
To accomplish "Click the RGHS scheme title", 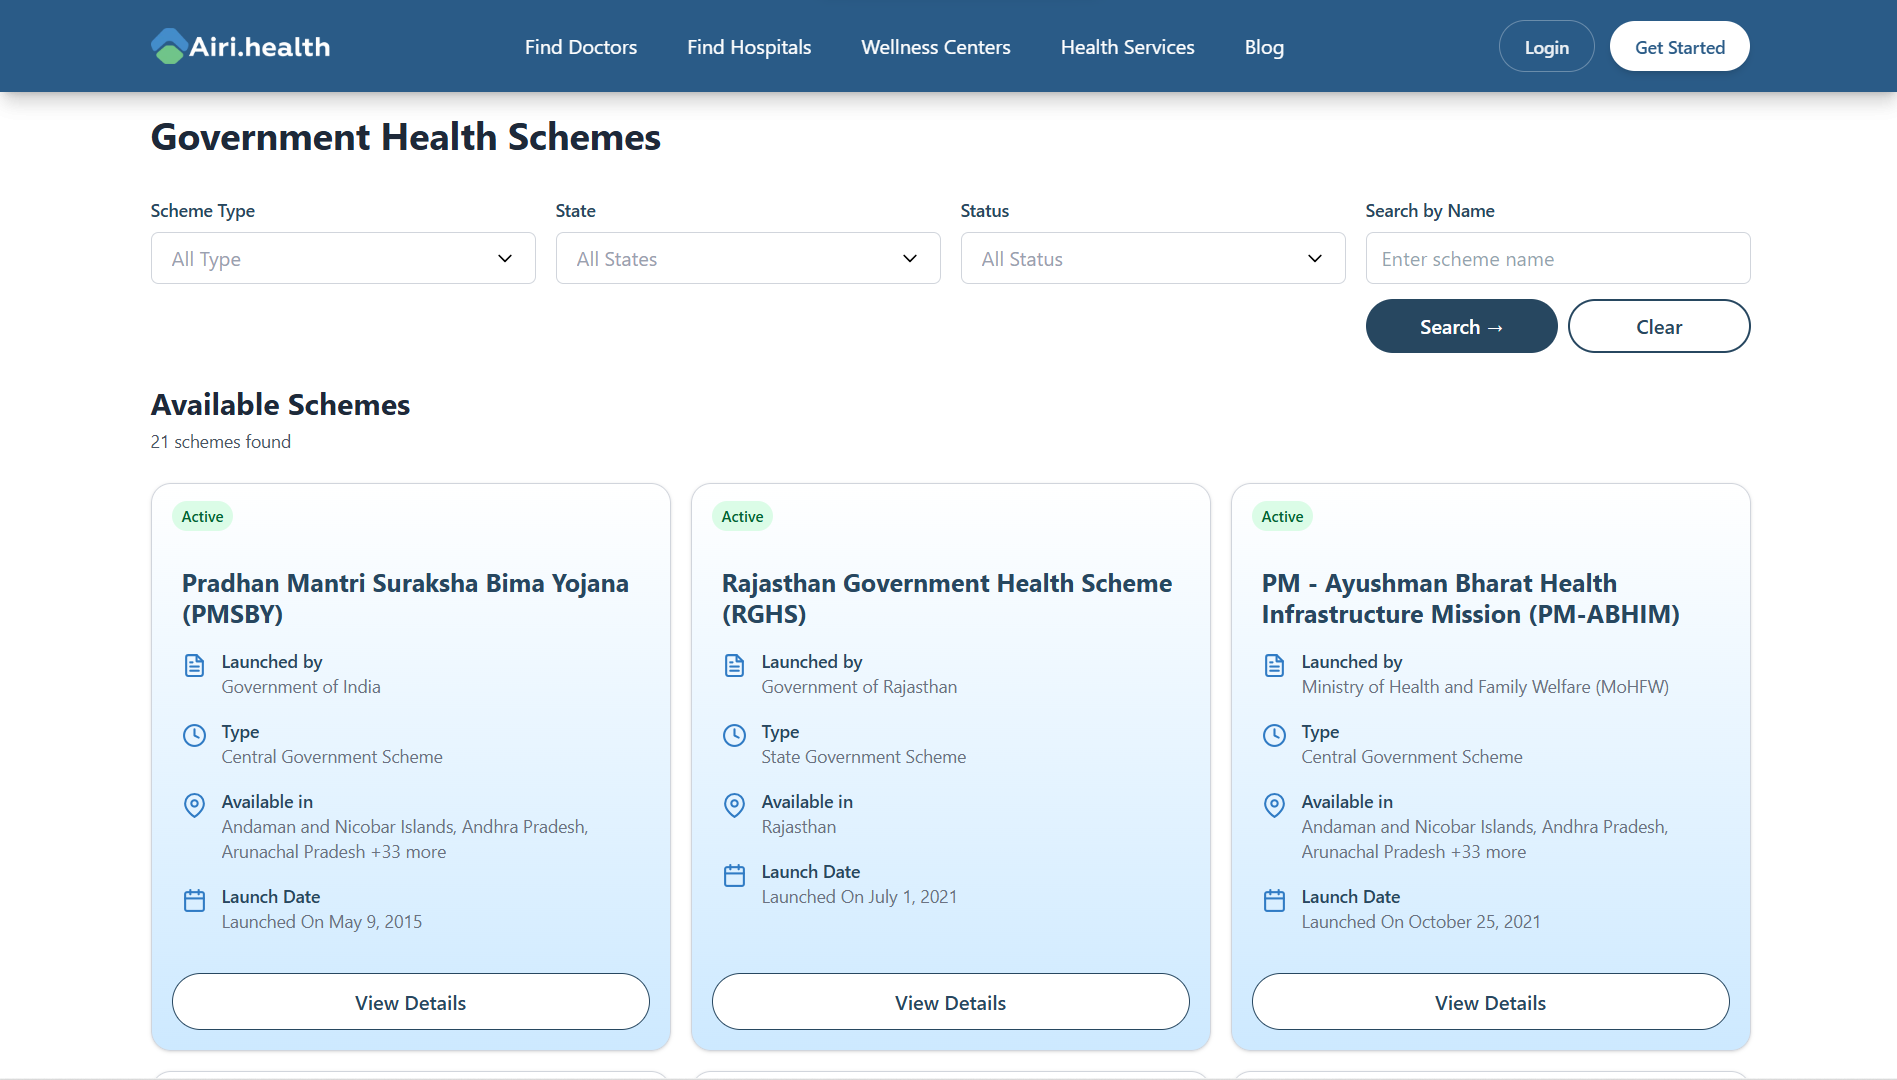I will tap(947, 598).
